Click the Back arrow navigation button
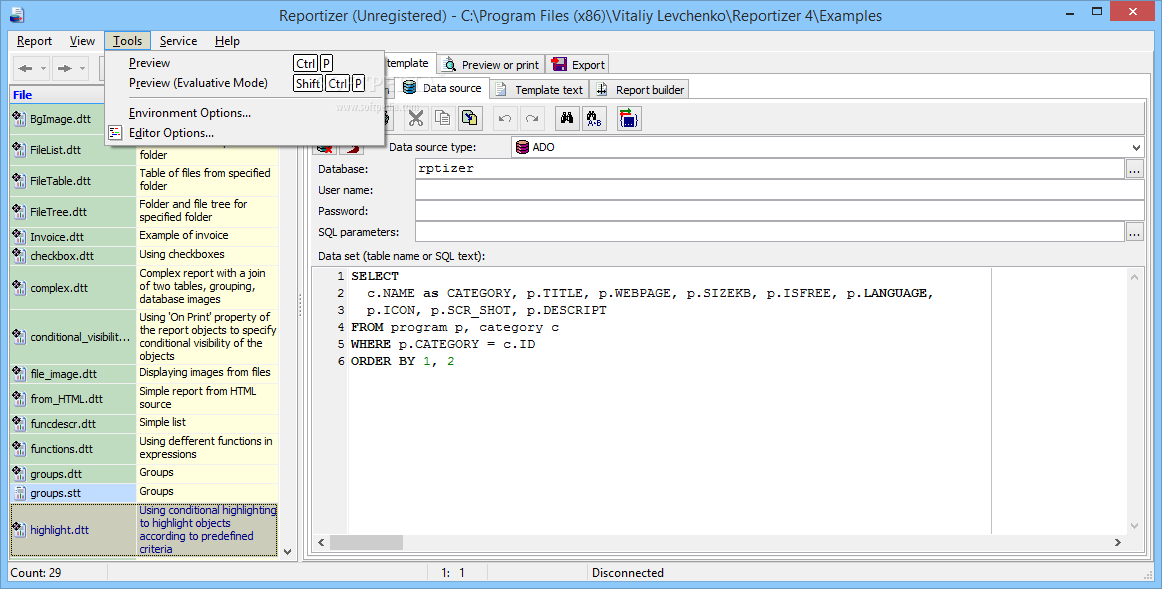 click(x=25, y=68)
